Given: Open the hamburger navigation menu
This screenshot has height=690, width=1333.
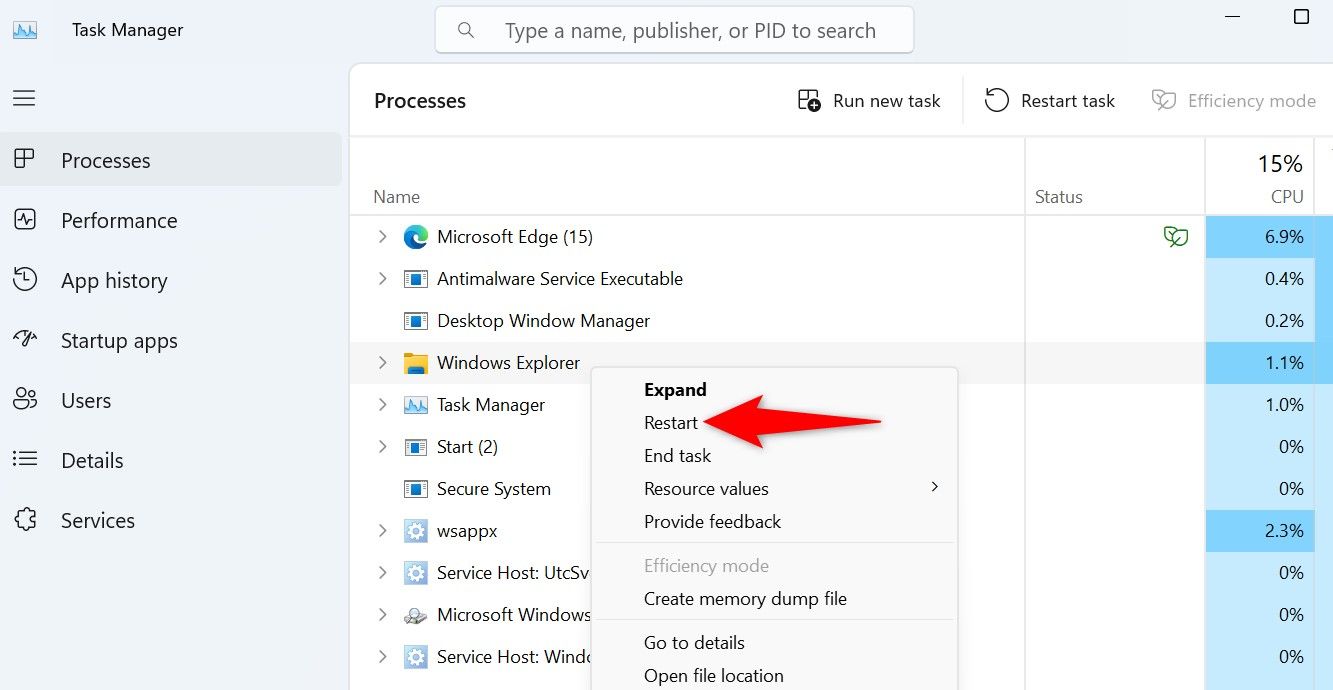Looking at the screenshot, I should pyautogui.click(x=24, y=98).
